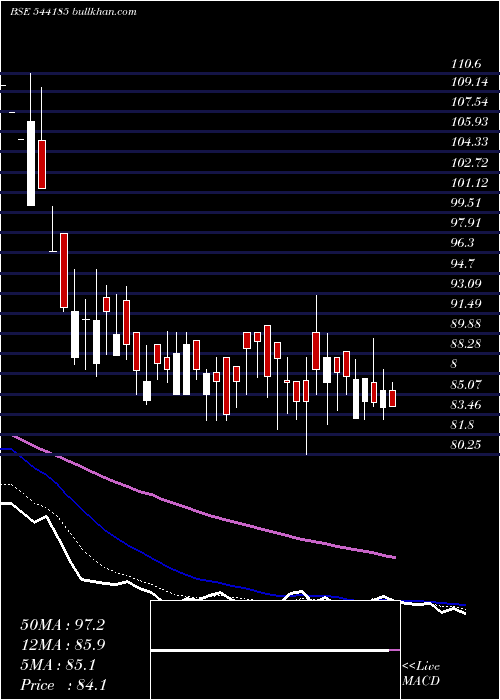The height and width of the screenshot is (700, 500).
Task: Select the 94.7 price axis label
Action: pyautogui.click(x=463, y=263)
